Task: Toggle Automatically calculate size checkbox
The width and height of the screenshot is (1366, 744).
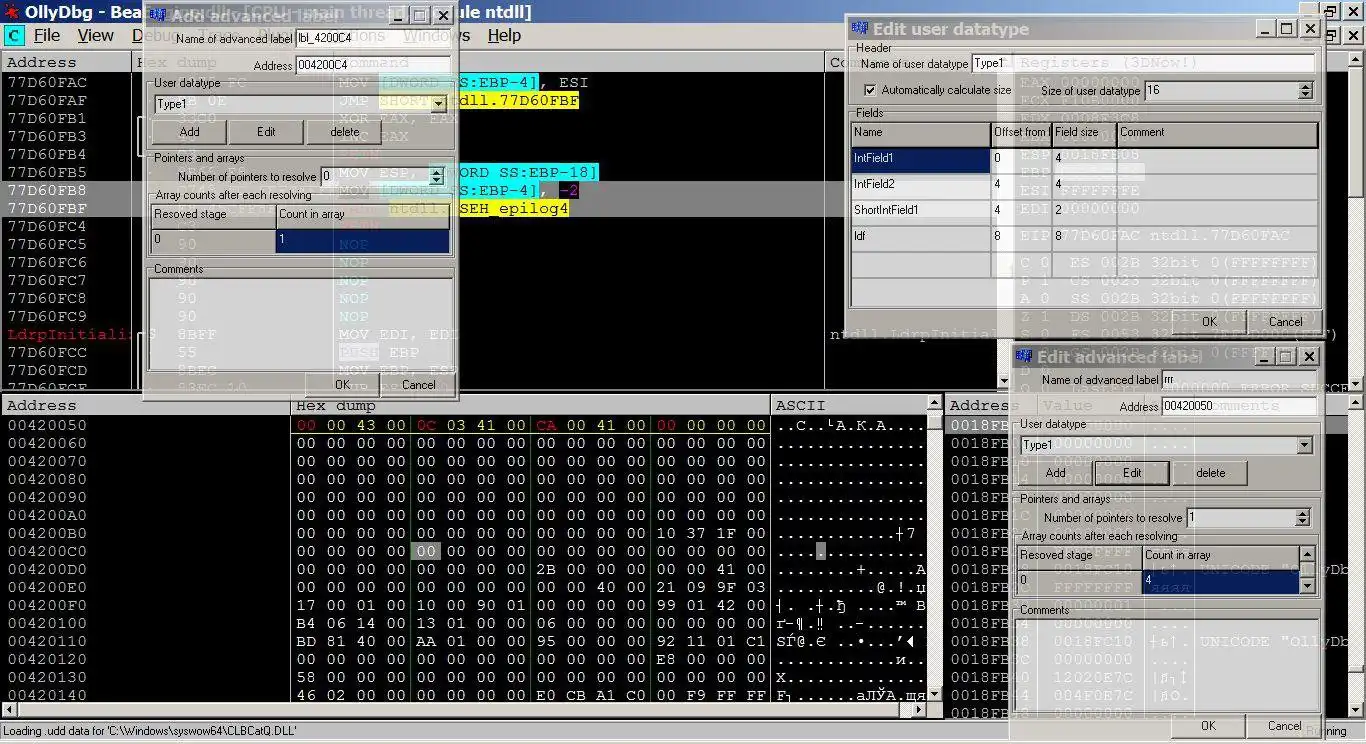Action: 869,90
